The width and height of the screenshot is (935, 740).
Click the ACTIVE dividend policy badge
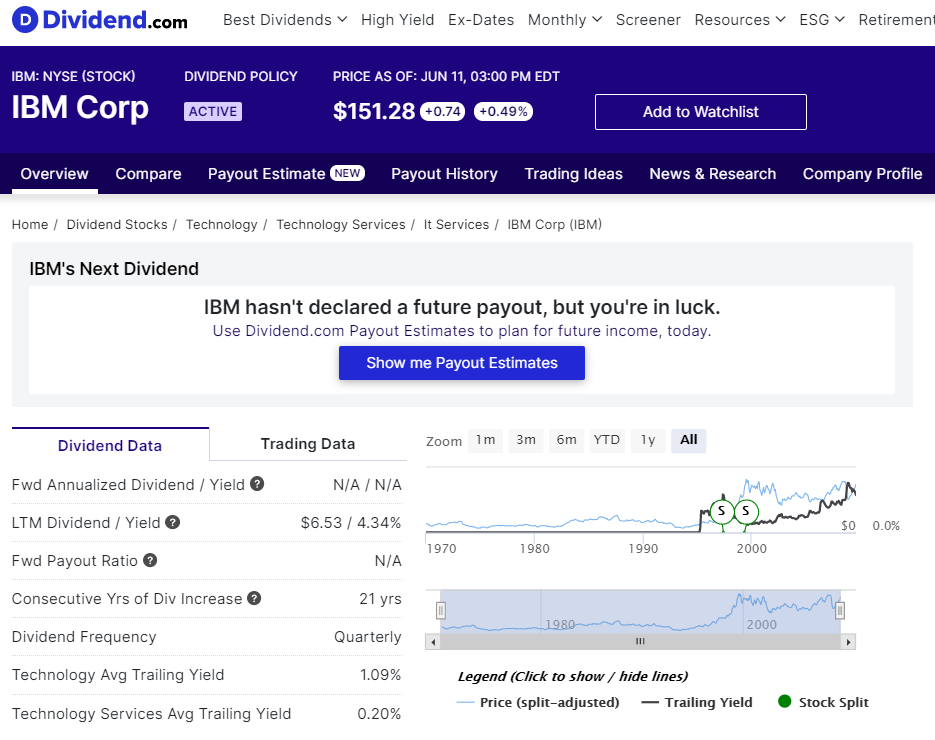click(x=213, y=112)
